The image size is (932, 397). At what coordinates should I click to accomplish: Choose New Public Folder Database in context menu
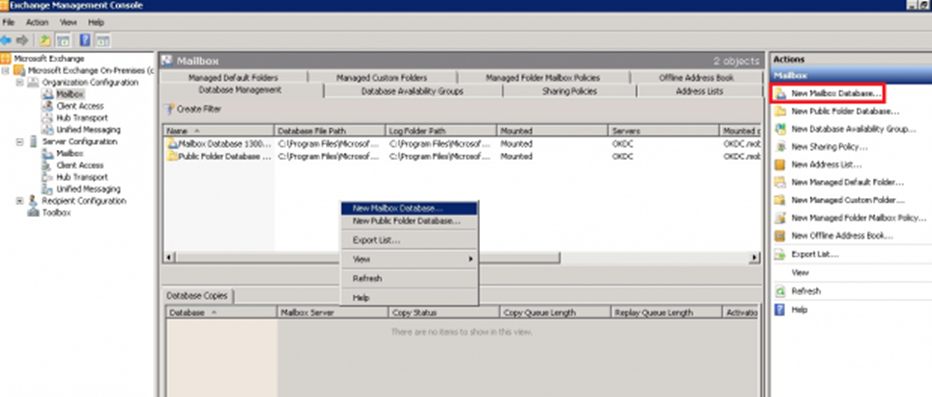[409, 221]
